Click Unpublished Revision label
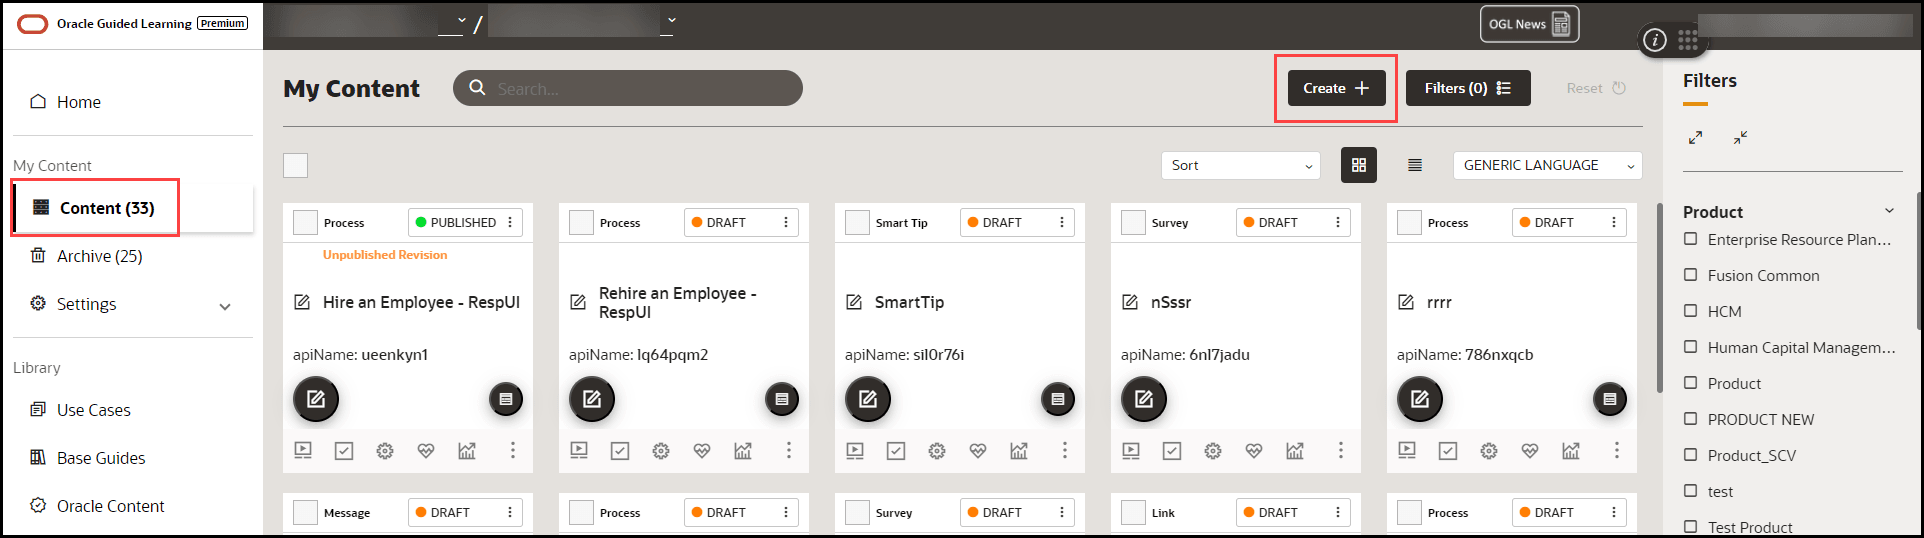 tap(385, 255)
